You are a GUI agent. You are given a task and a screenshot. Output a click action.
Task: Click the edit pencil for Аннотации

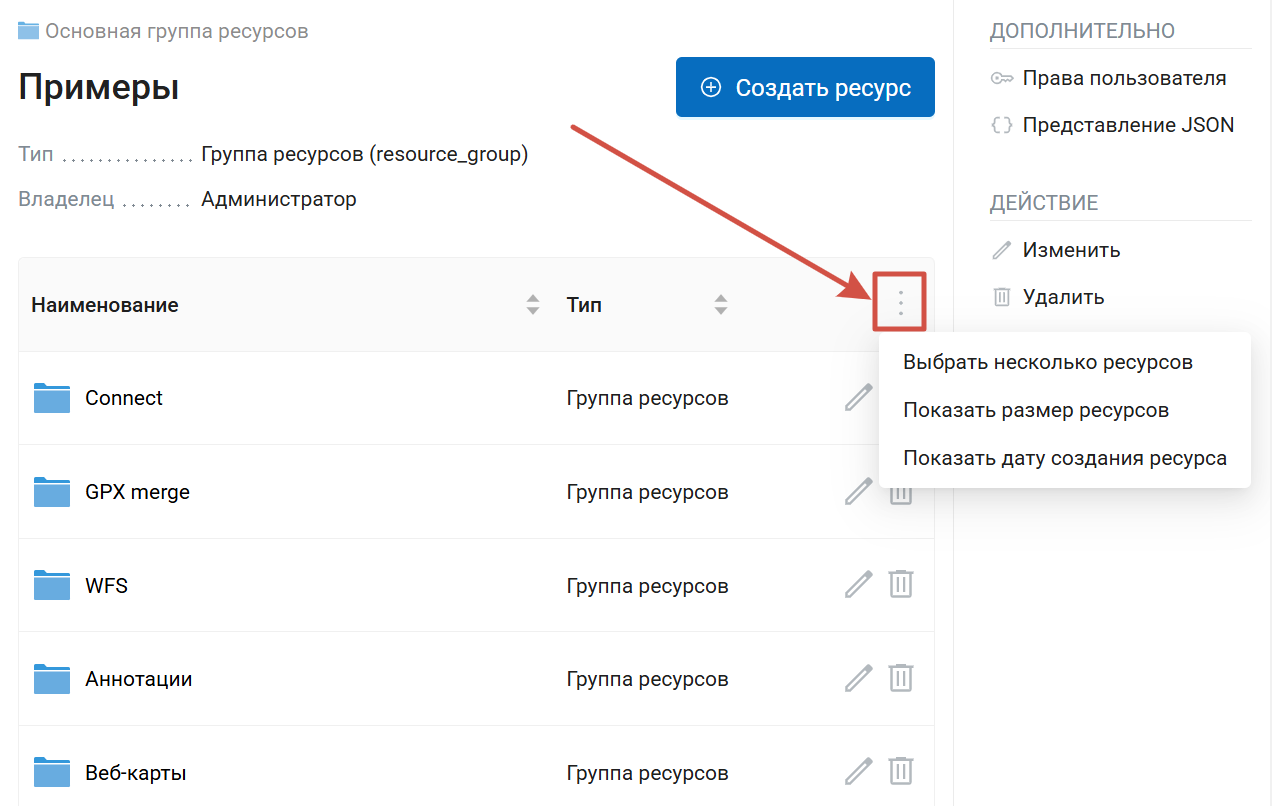pos(858,678)
